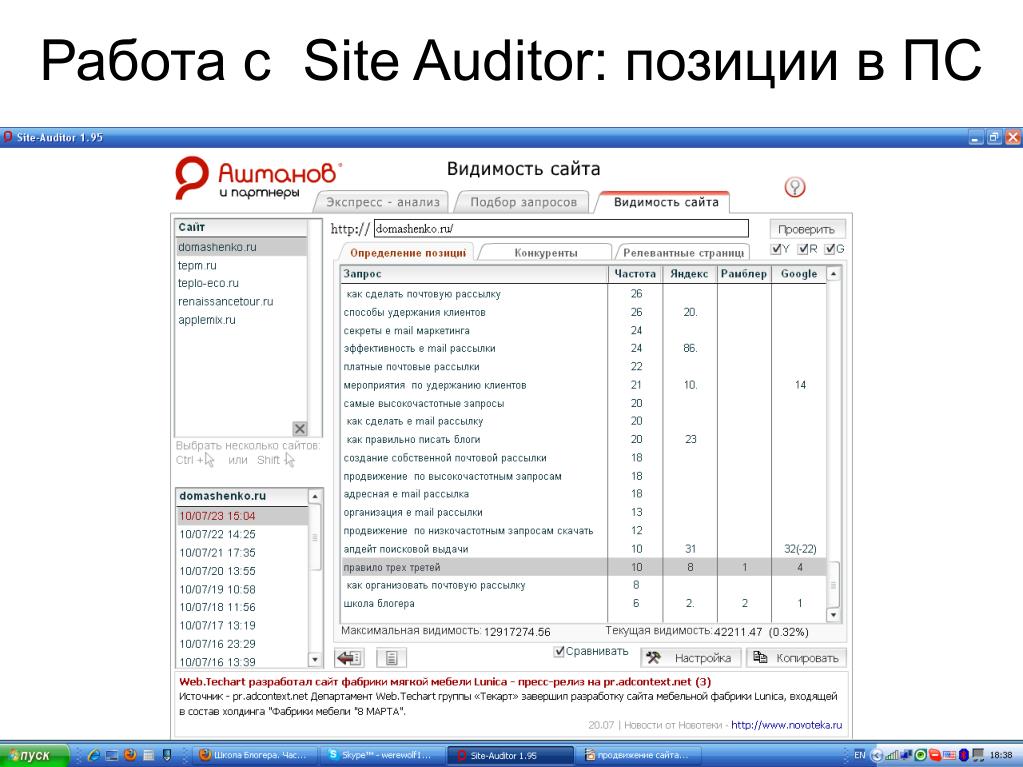Sort by Запрос column header

(474, 274)
